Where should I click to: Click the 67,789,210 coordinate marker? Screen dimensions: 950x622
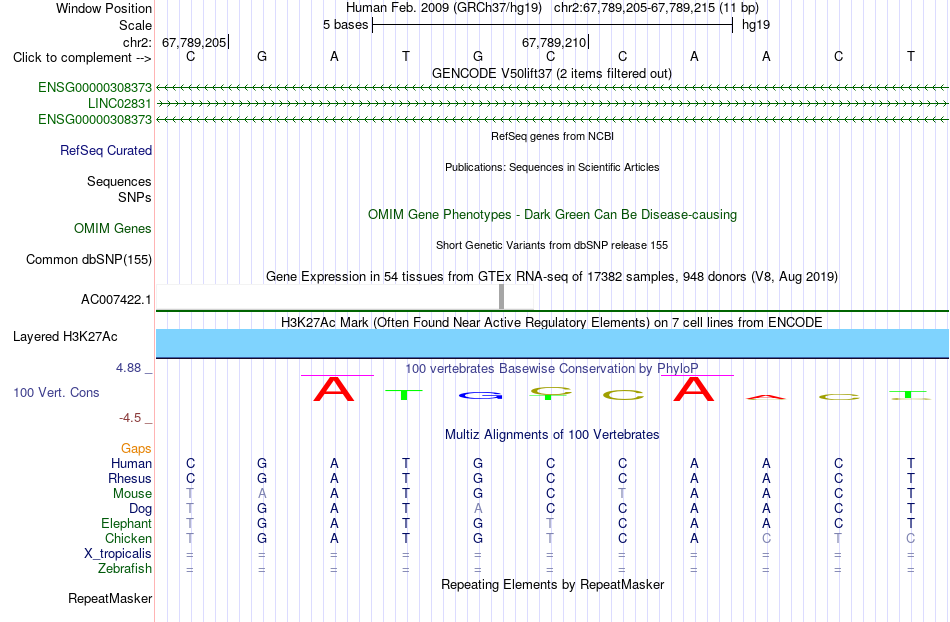(554, 42)
